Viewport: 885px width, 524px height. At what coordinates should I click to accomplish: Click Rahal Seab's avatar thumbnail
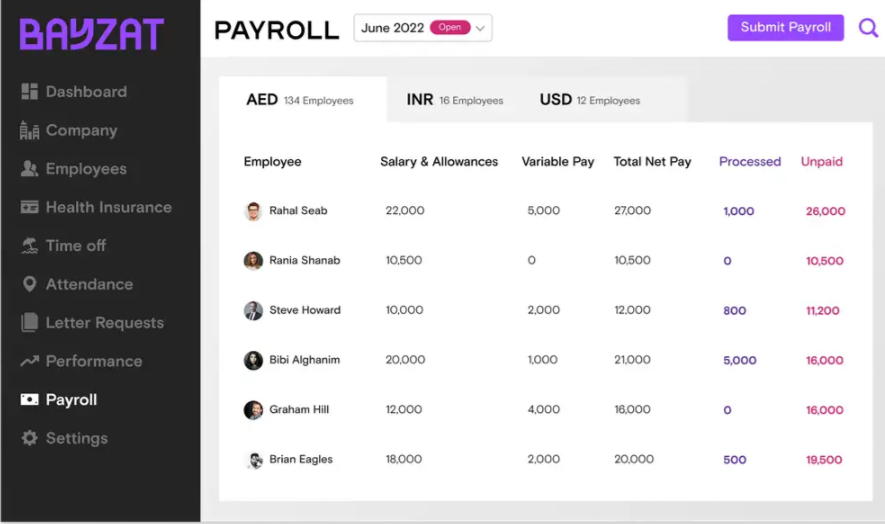[253, 211]
